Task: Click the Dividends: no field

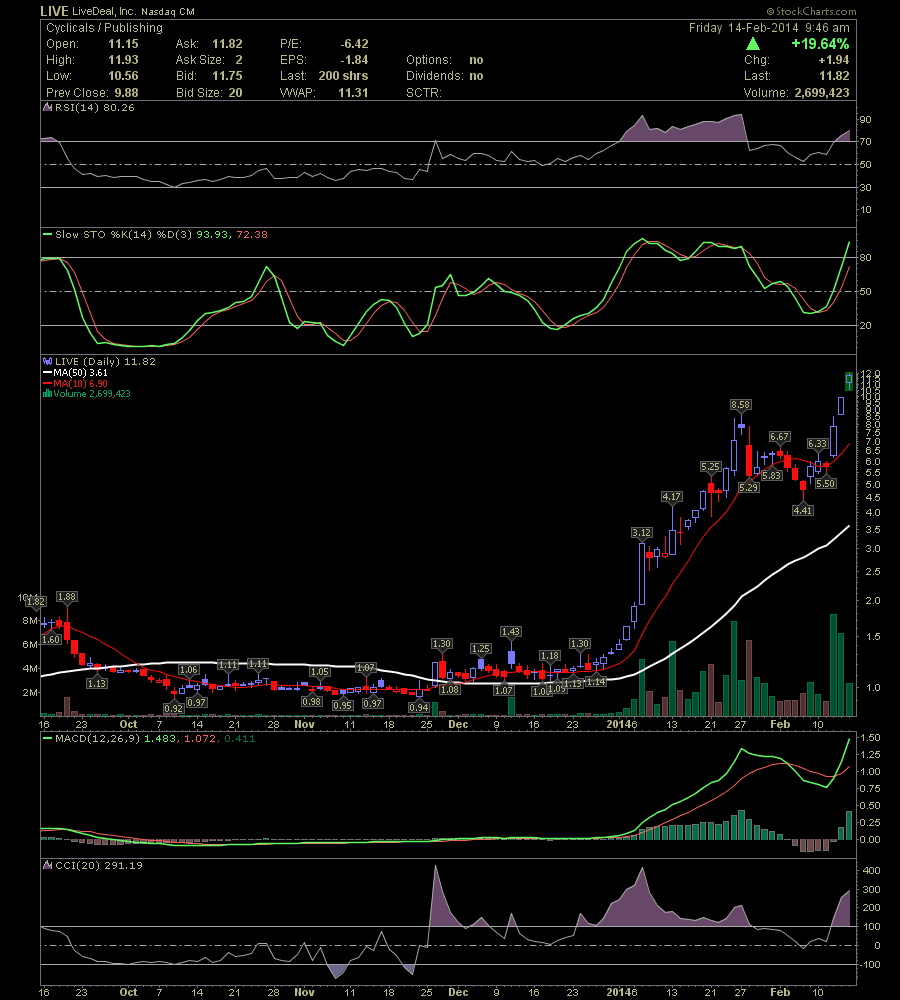Action: 445,75
